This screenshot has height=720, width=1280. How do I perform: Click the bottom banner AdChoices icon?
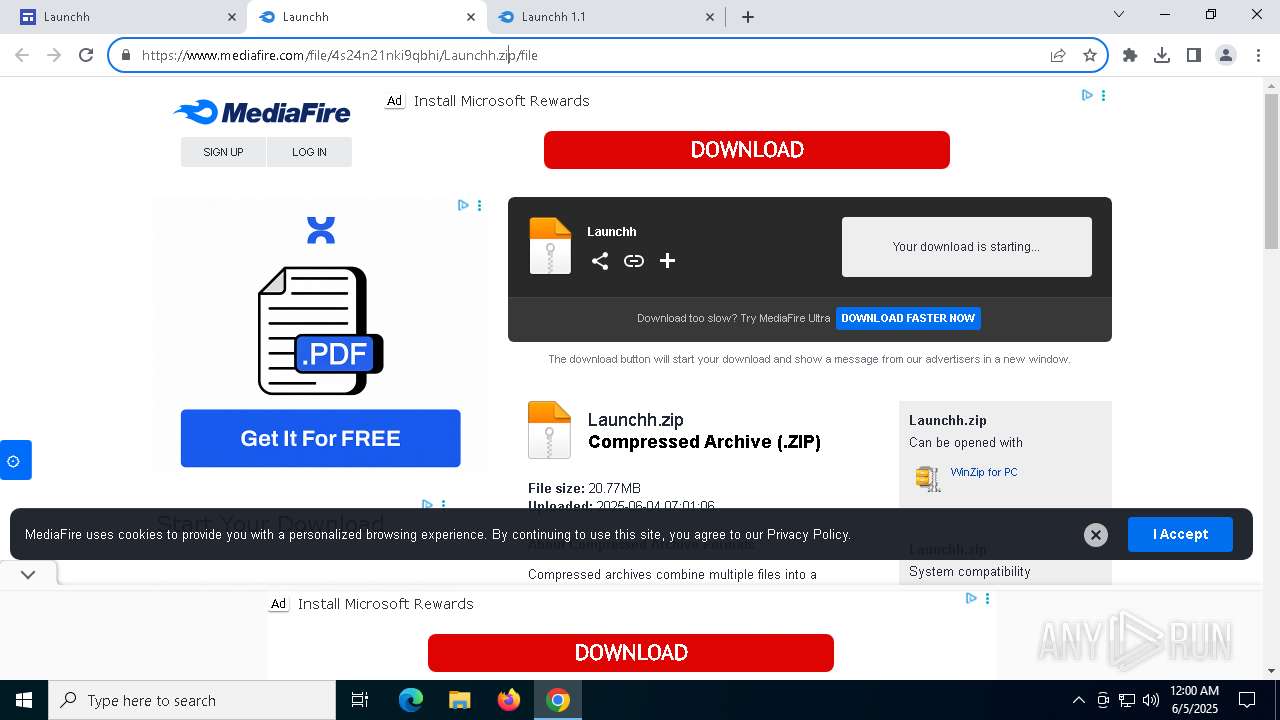tap(971, 598)
